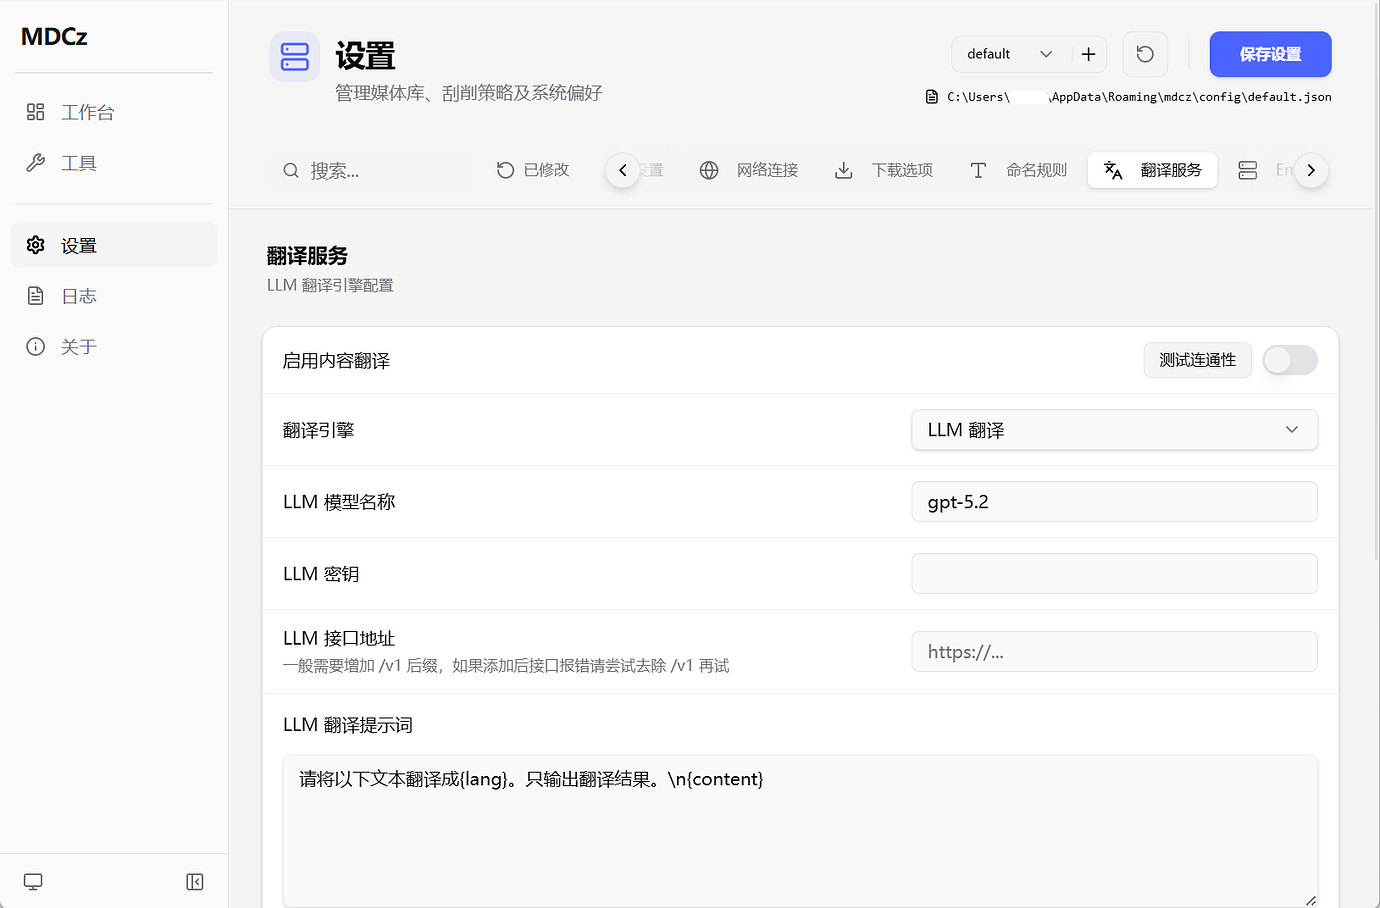This screenshot has width=1380, height=908.
Task: Click the config file path text
Action: click(x=1139, y=97)
